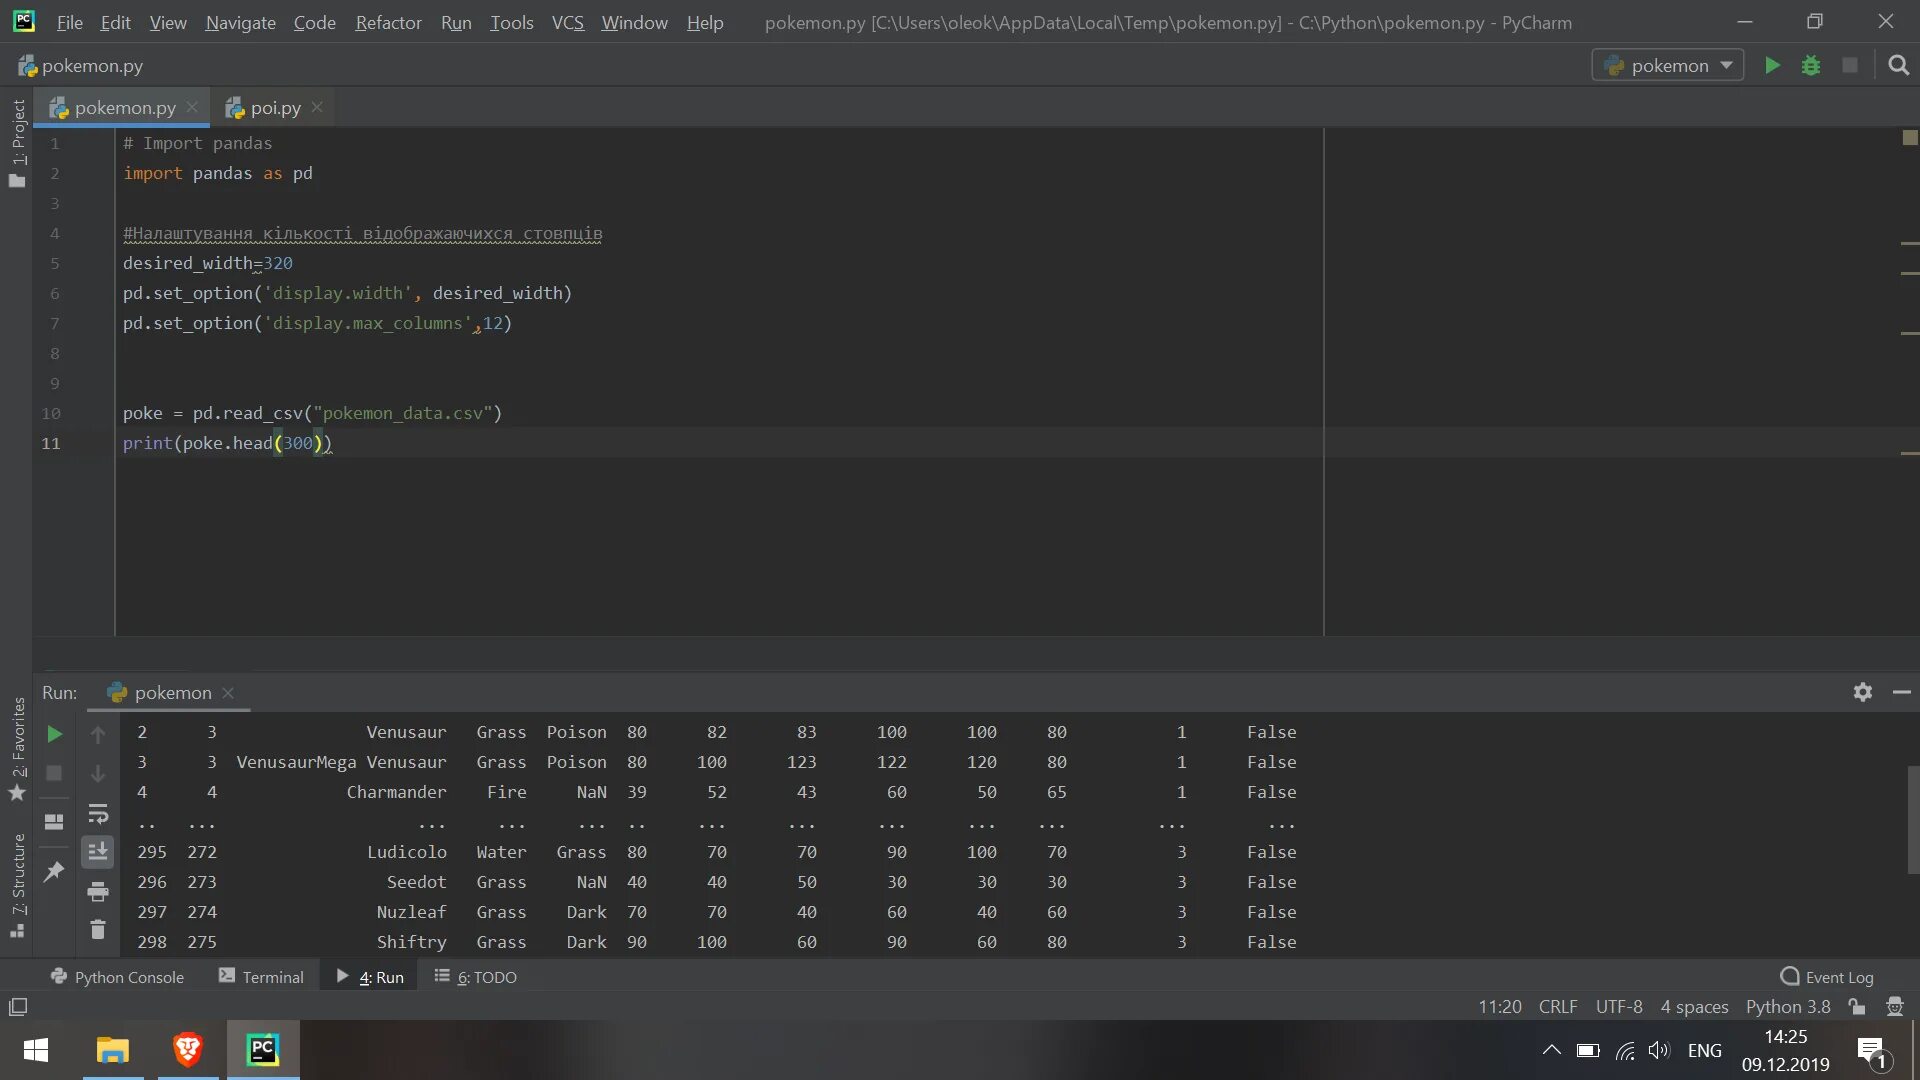This screenshot has height=1080, width=1920.
Task: Open Run panel settings gear
Action: (1862, 692)
